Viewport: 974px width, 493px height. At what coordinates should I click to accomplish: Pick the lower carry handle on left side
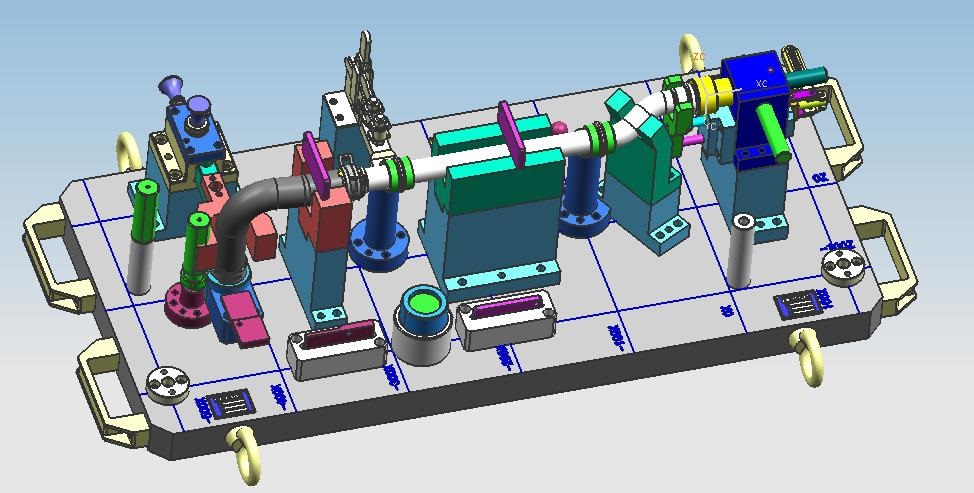(111, 394)
